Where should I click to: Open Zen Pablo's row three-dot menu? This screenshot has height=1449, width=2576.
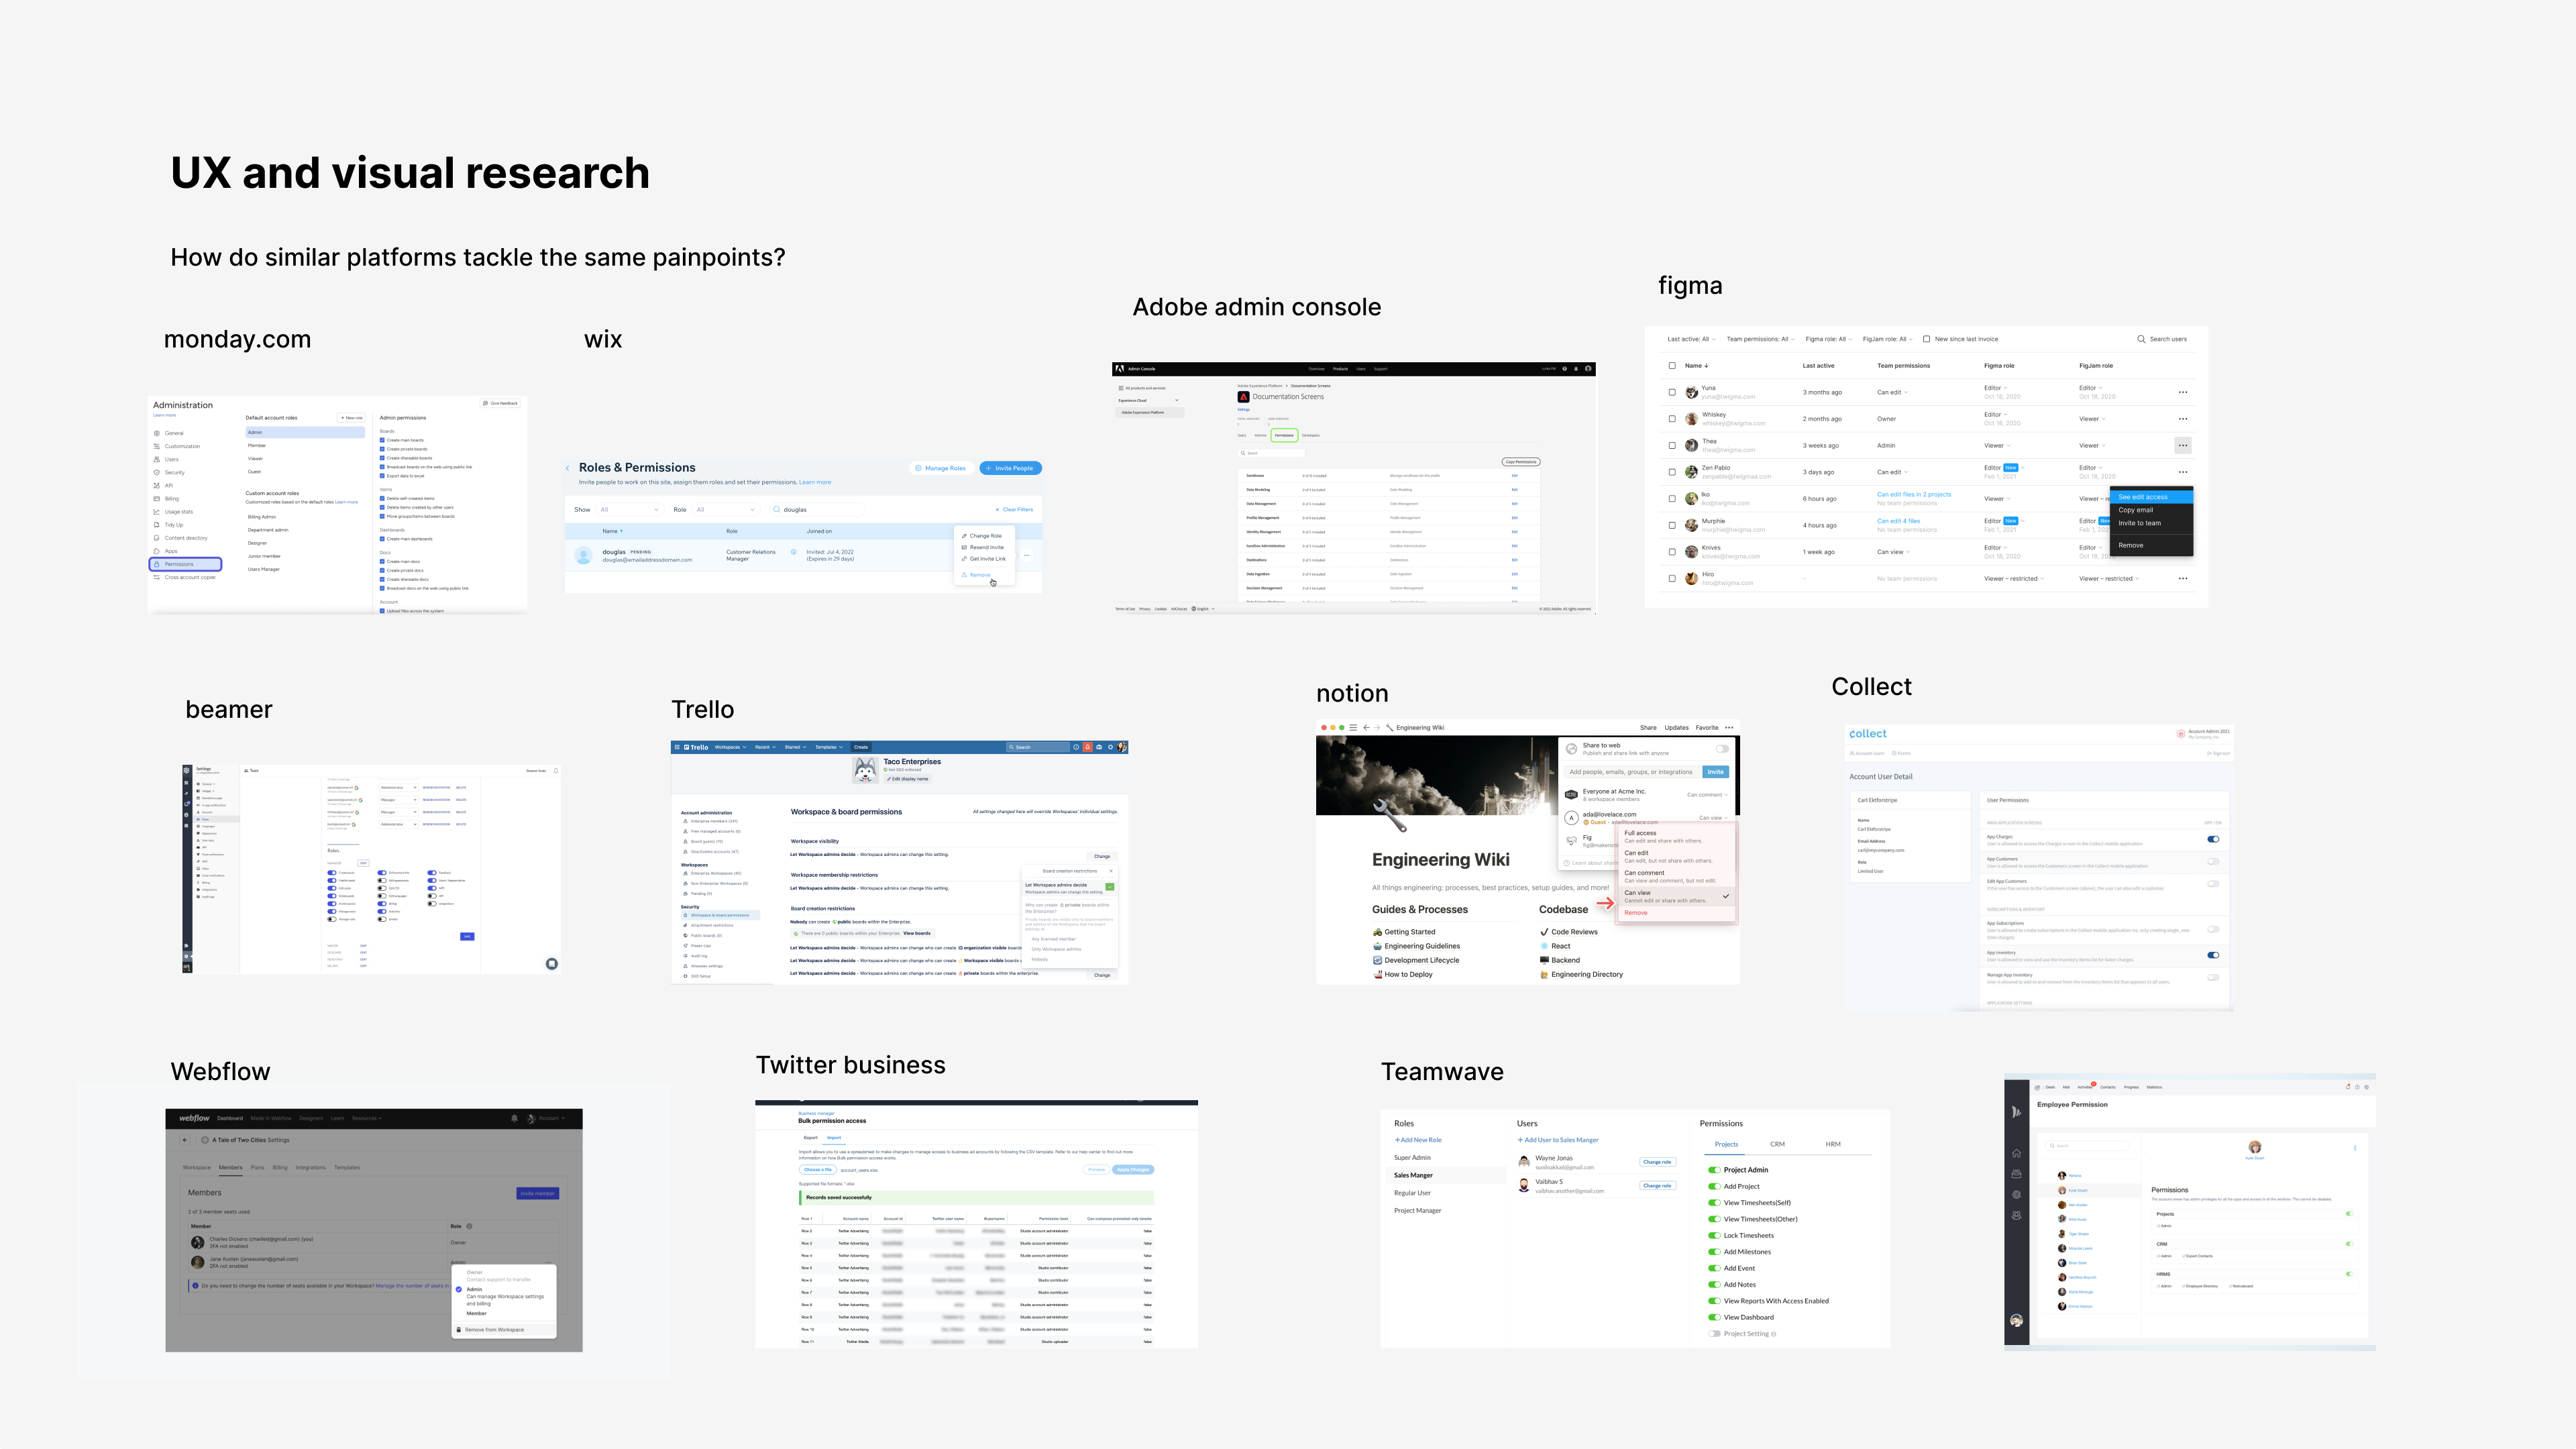[2183, 472]
